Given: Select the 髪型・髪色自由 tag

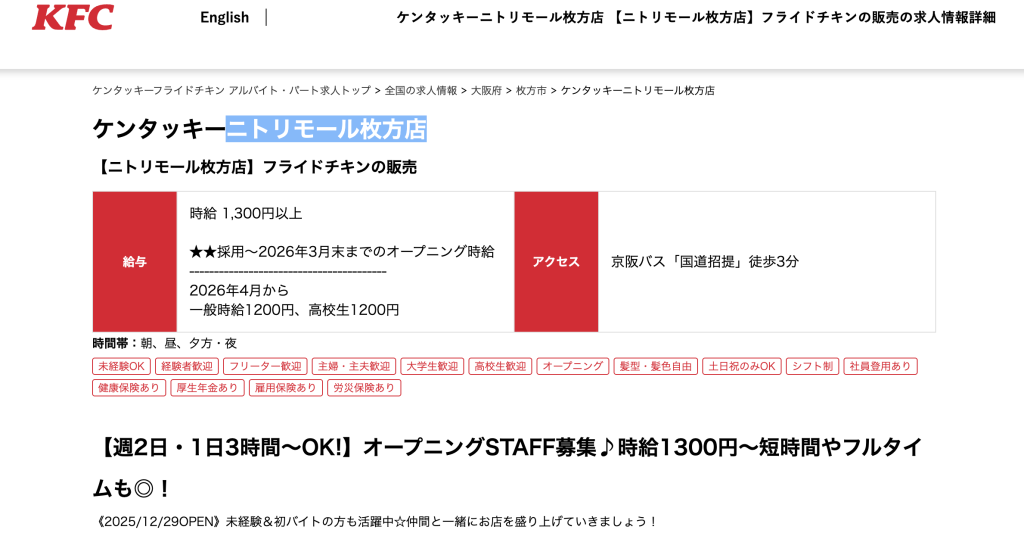Looking at the screenshot, I should (656, 366).
